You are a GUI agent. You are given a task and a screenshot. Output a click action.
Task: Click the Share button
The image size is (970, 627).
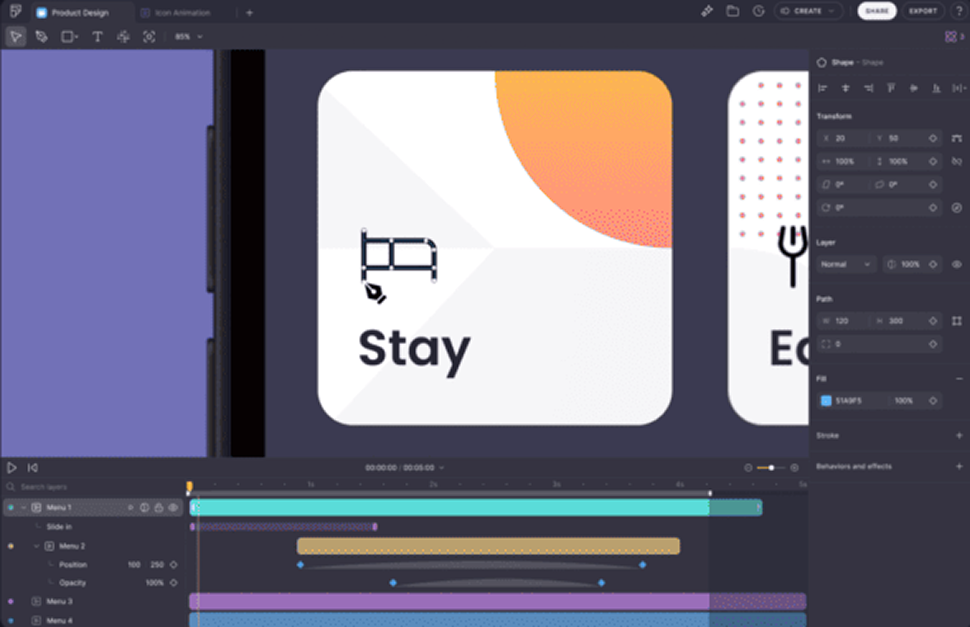click(876, 11)
